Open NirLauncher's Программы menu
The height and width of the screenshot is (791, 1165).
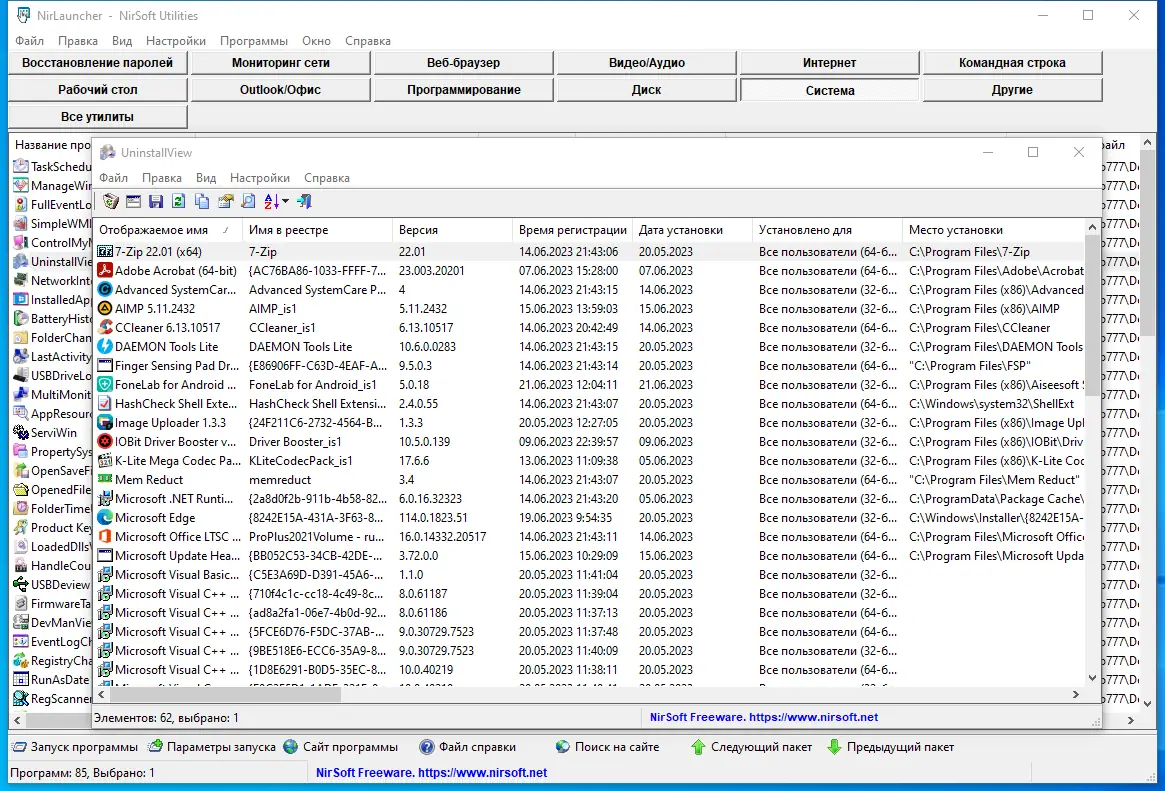[254, 41]
